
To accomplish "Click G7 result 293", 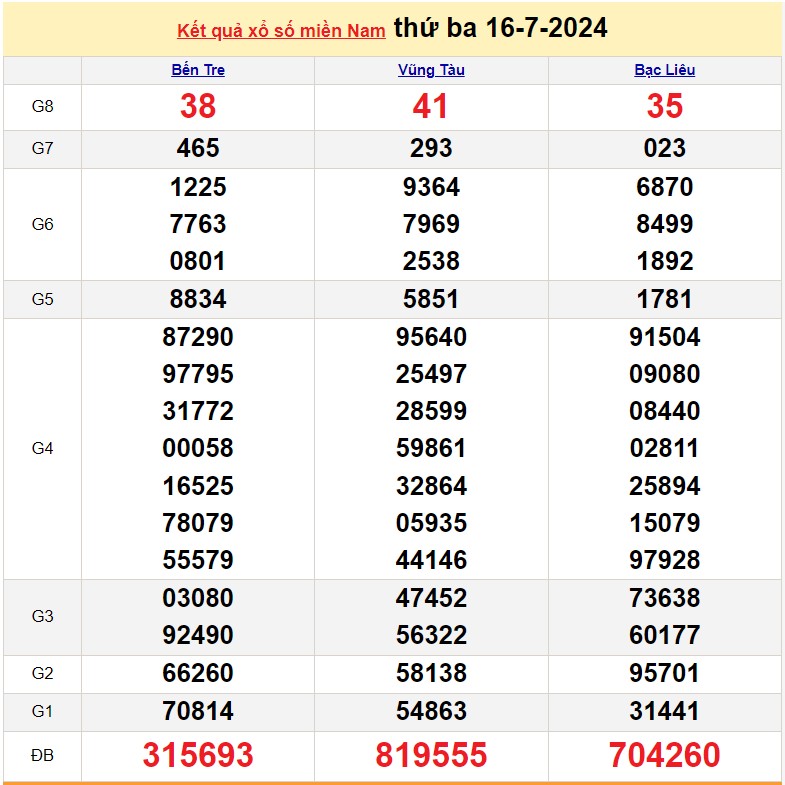I will (431, 148).
